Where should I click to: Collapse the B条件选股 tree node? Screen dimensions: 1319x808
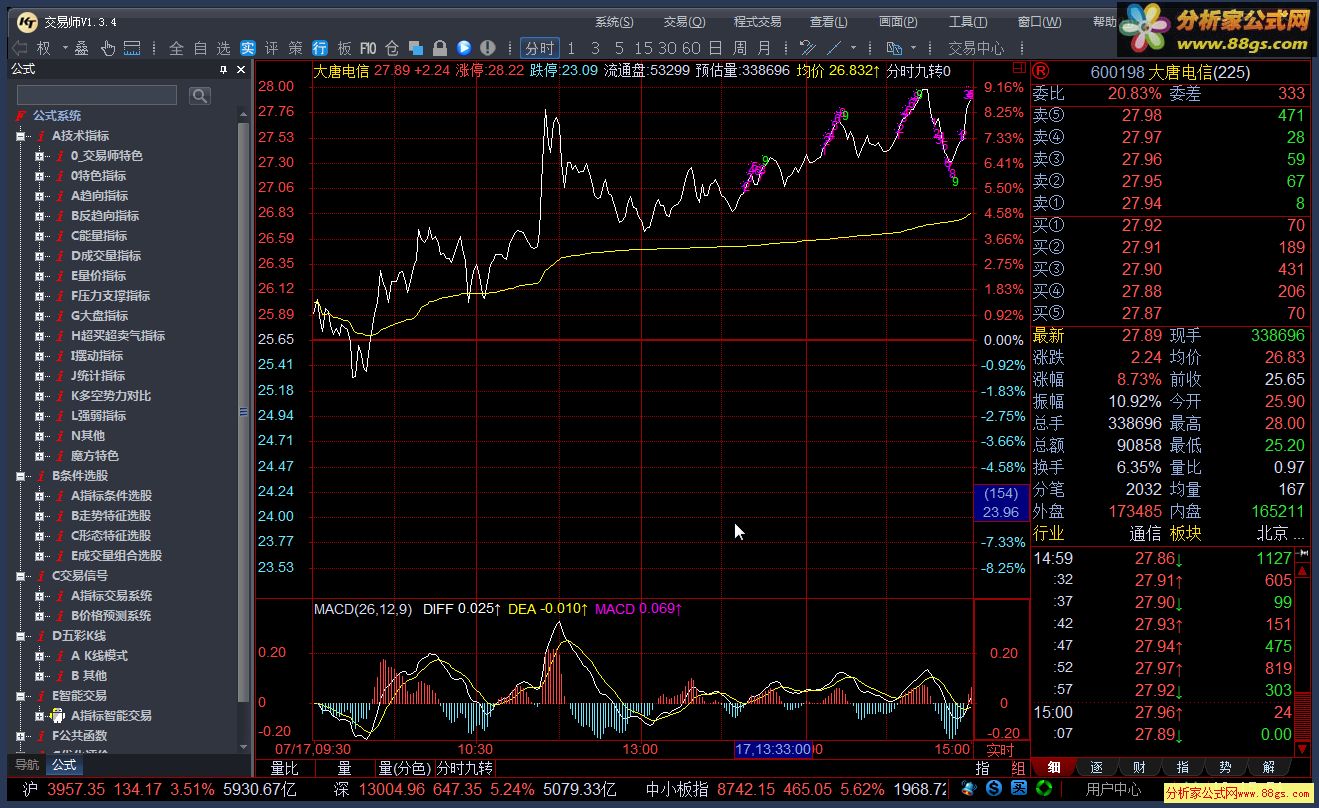[20, 476]
